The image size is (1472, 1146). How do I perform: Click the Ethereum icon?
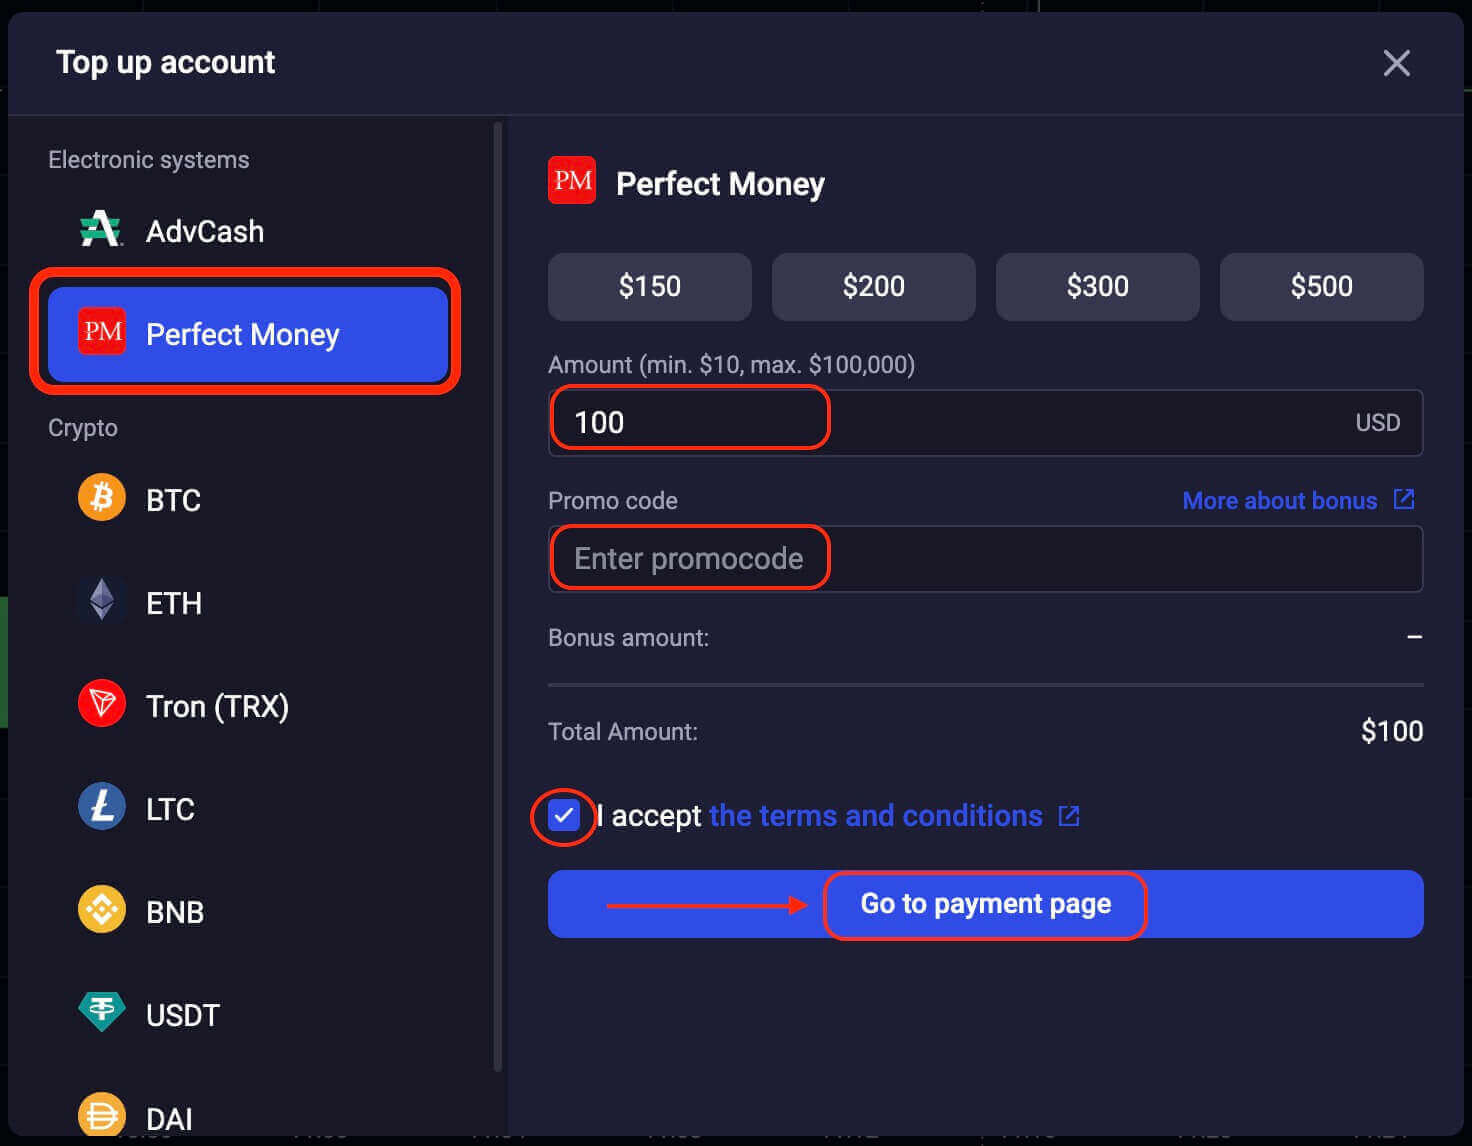point(101,601)
